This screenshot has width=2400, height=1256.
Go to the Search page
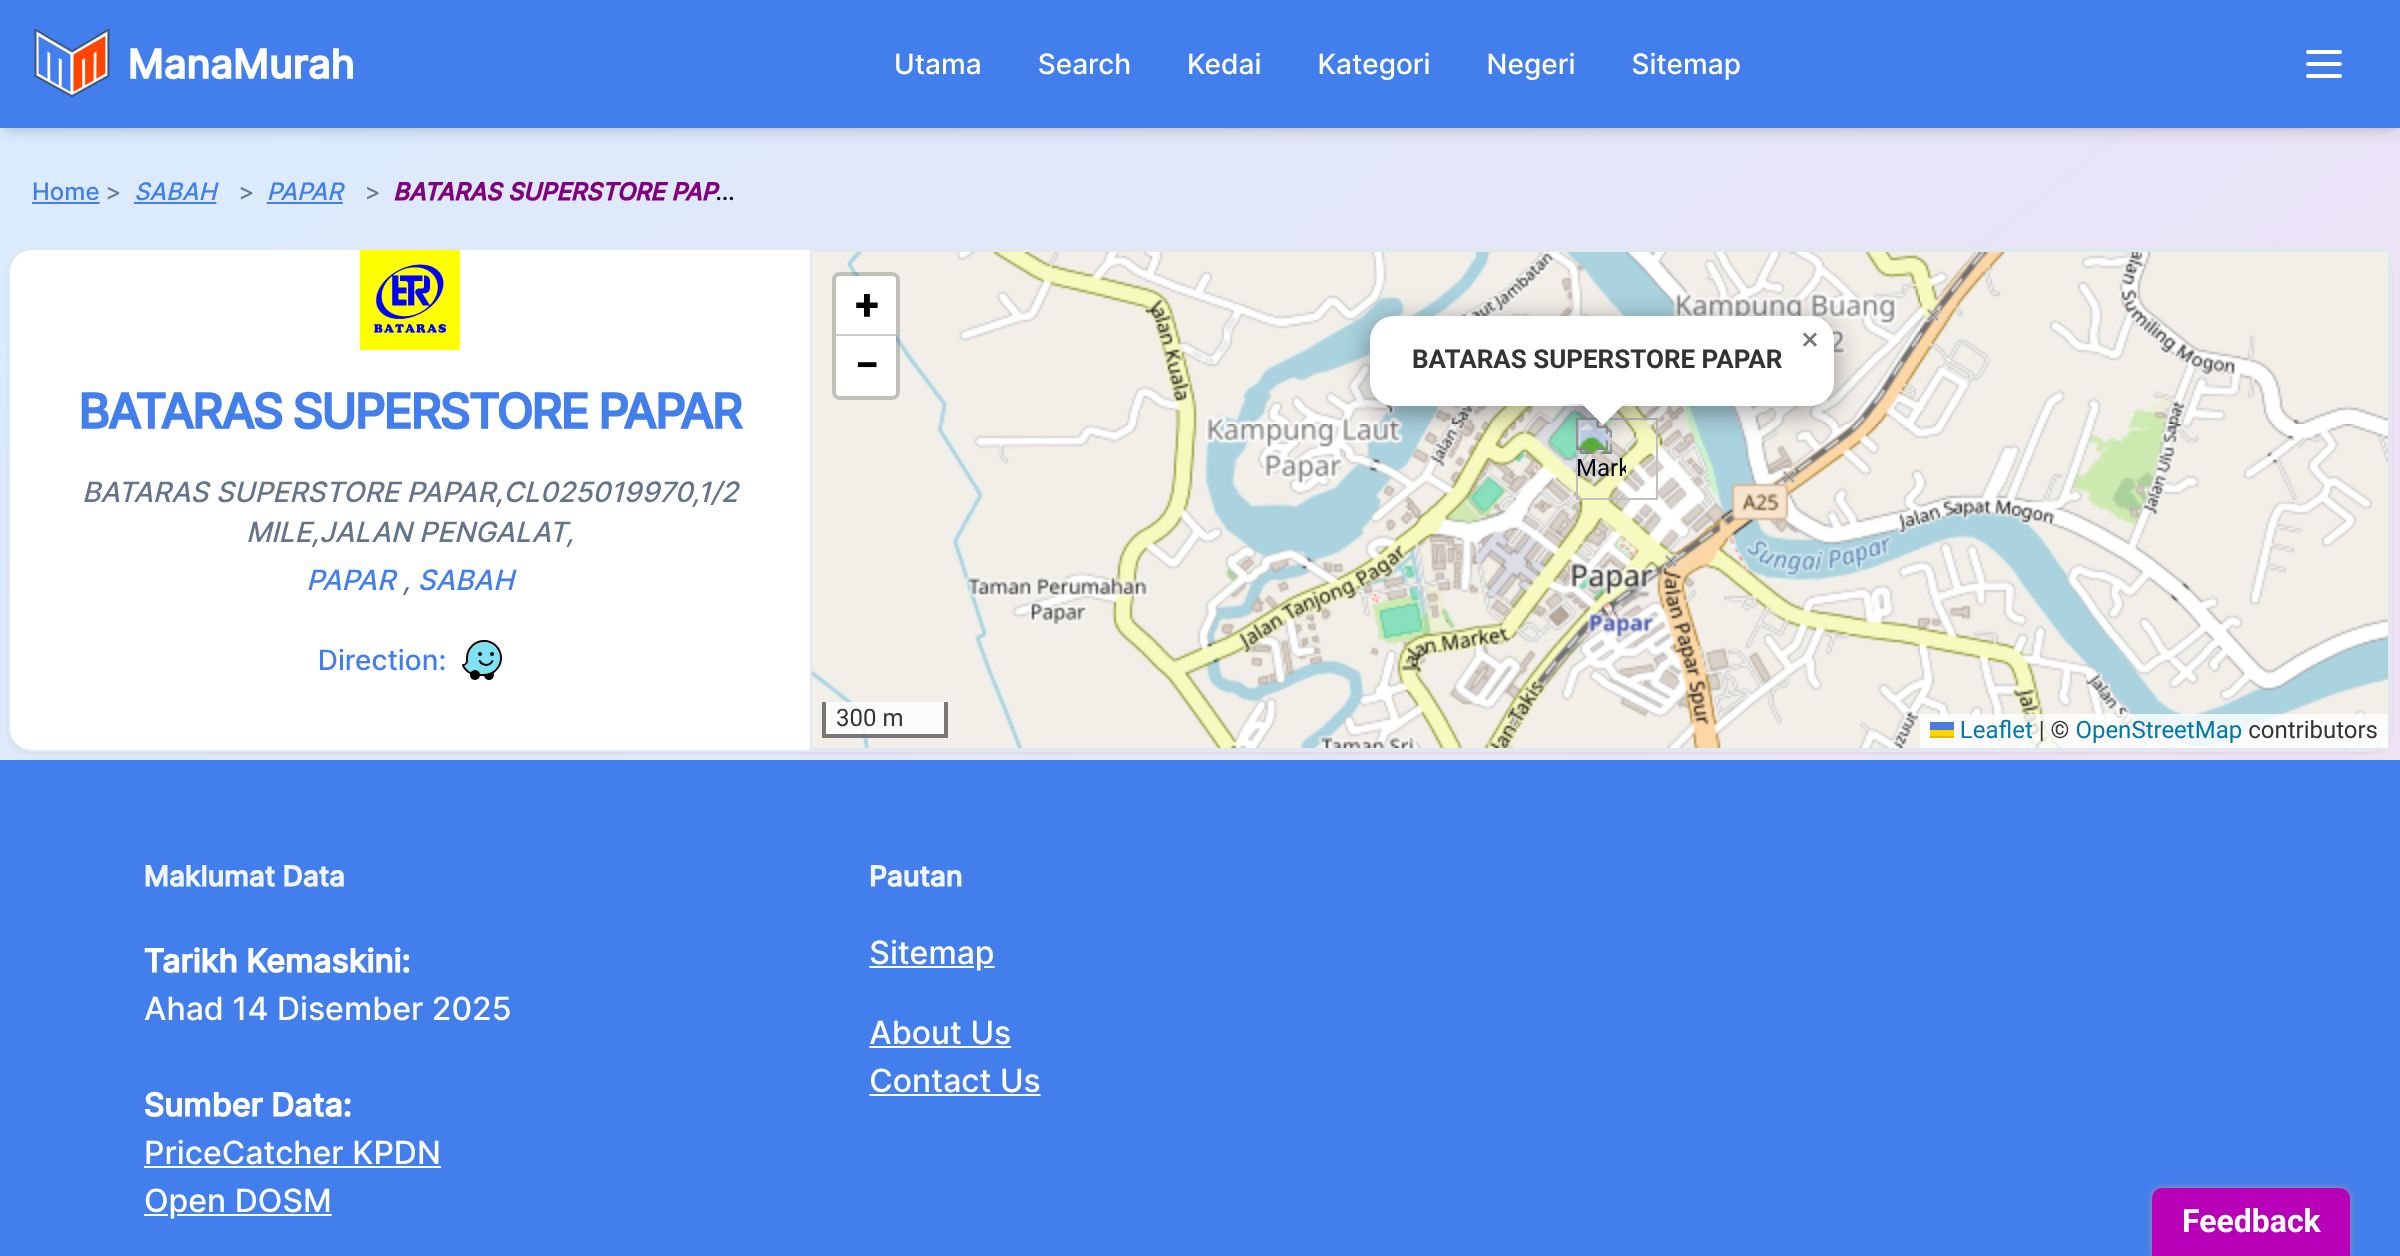click(1083, 64)
